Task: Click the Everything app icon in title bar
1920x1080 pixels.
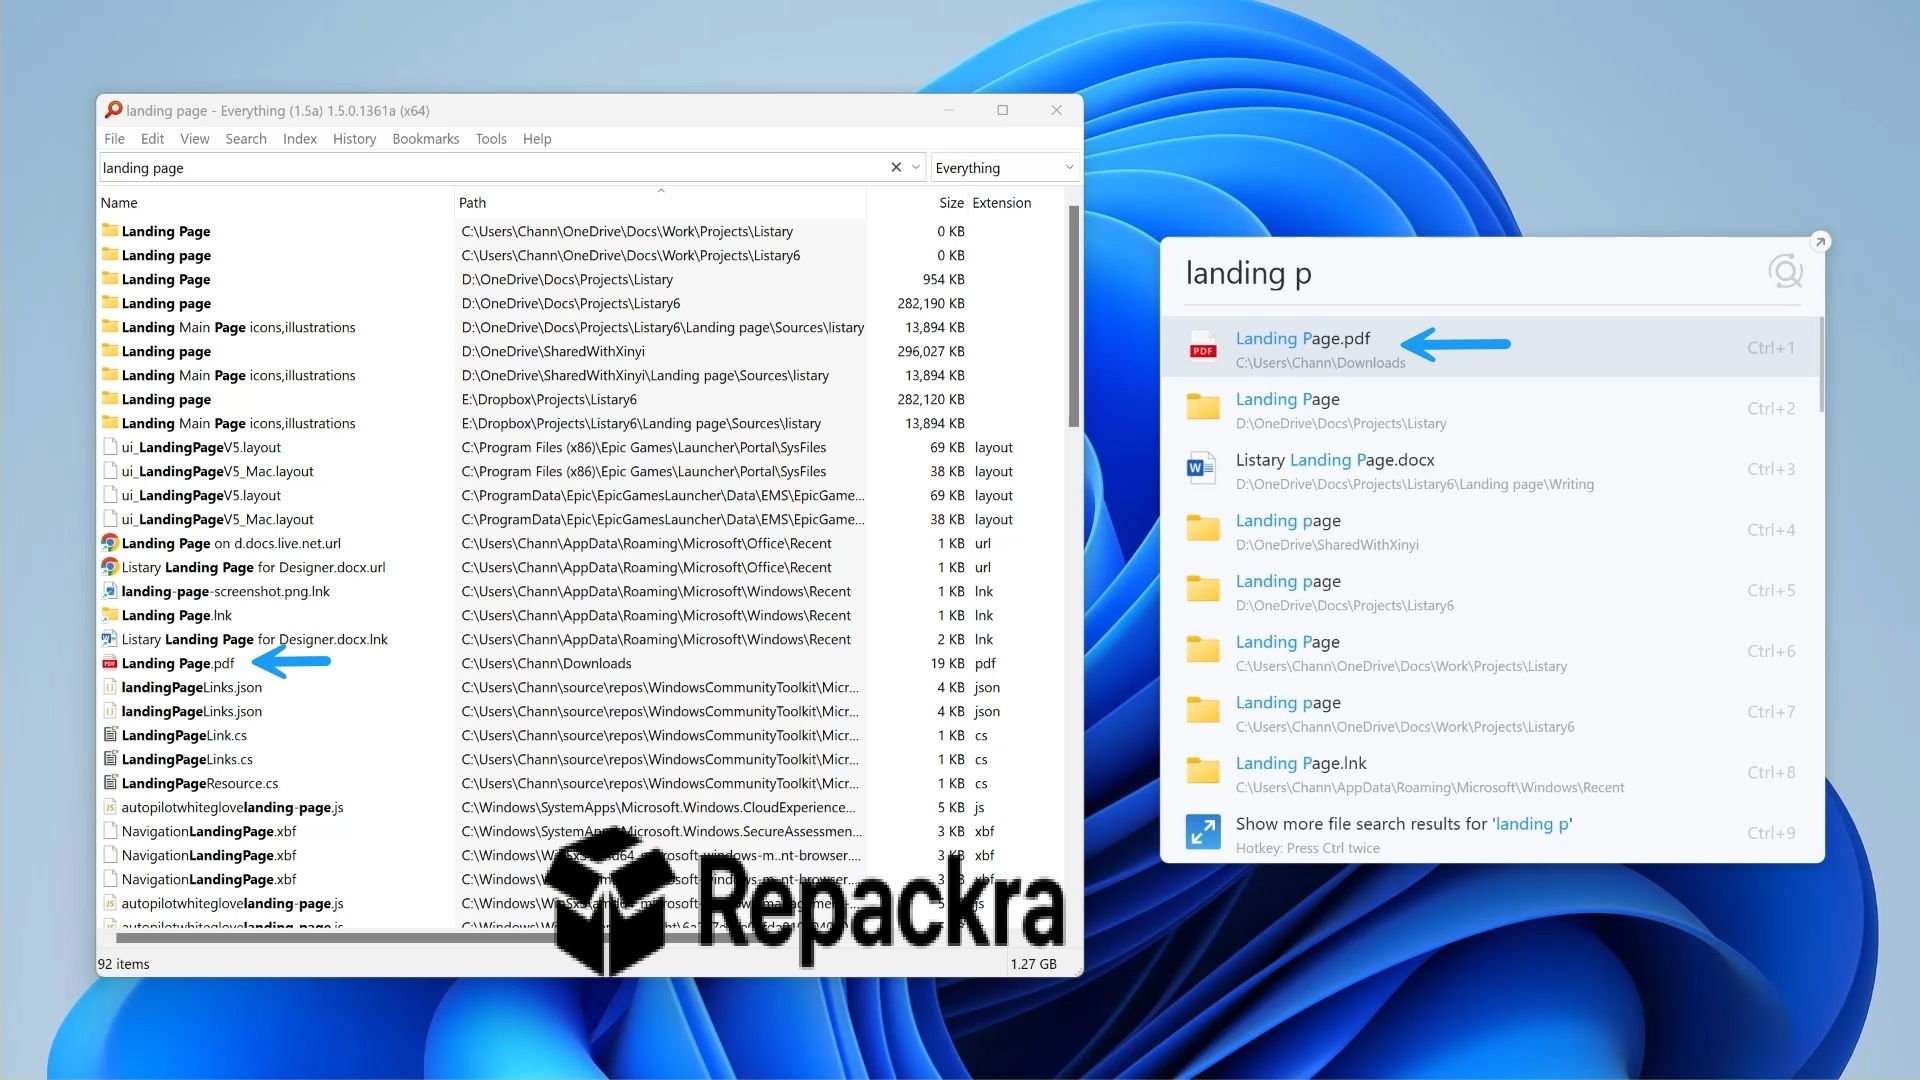Action: click(x=113, y=110)
